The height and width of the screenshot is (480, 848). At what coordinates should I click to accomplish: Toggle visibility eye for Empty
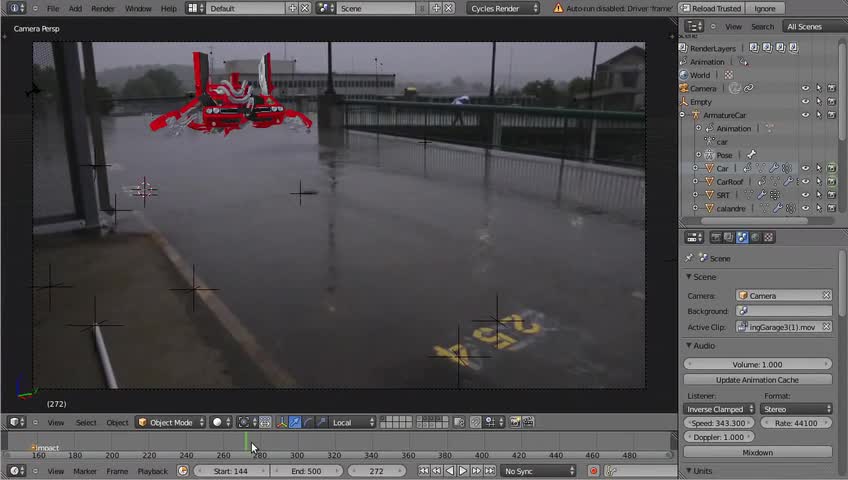pyautogui.click(x=805, y=102)
